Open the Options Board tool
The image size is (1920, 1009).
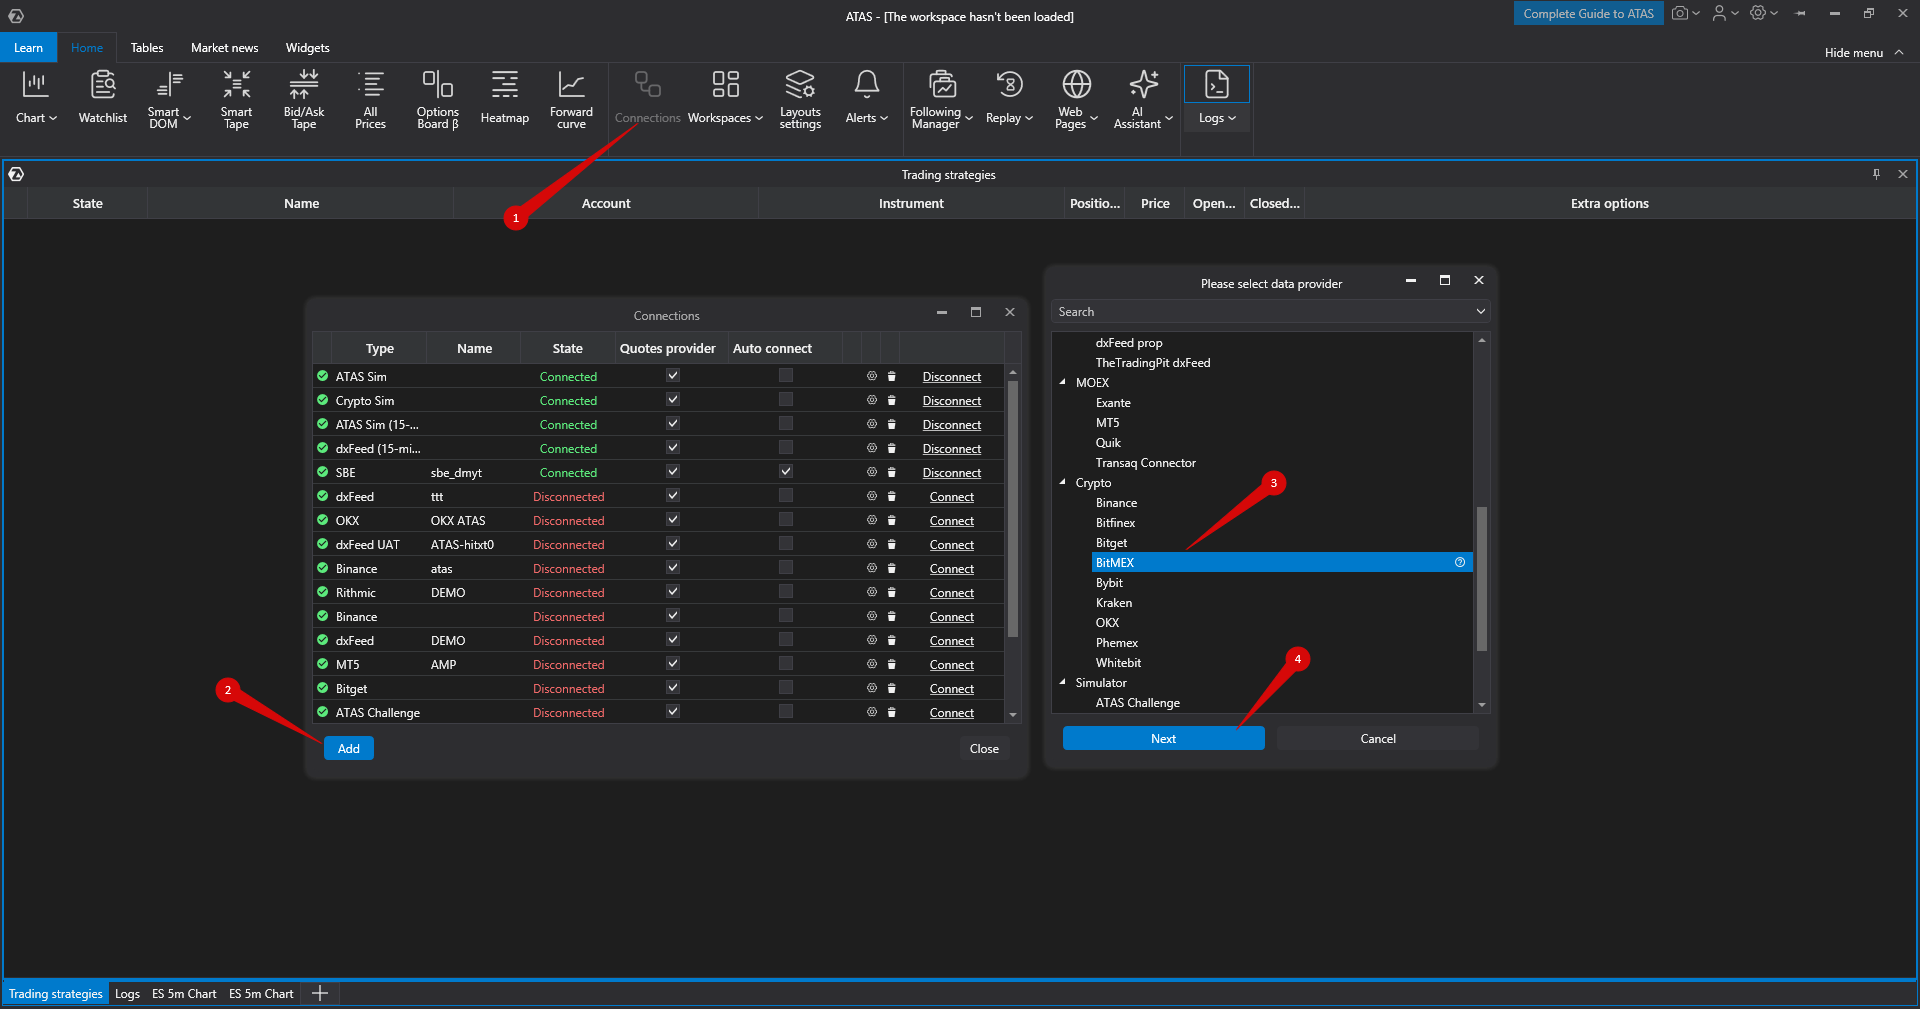tap(438, 98)
